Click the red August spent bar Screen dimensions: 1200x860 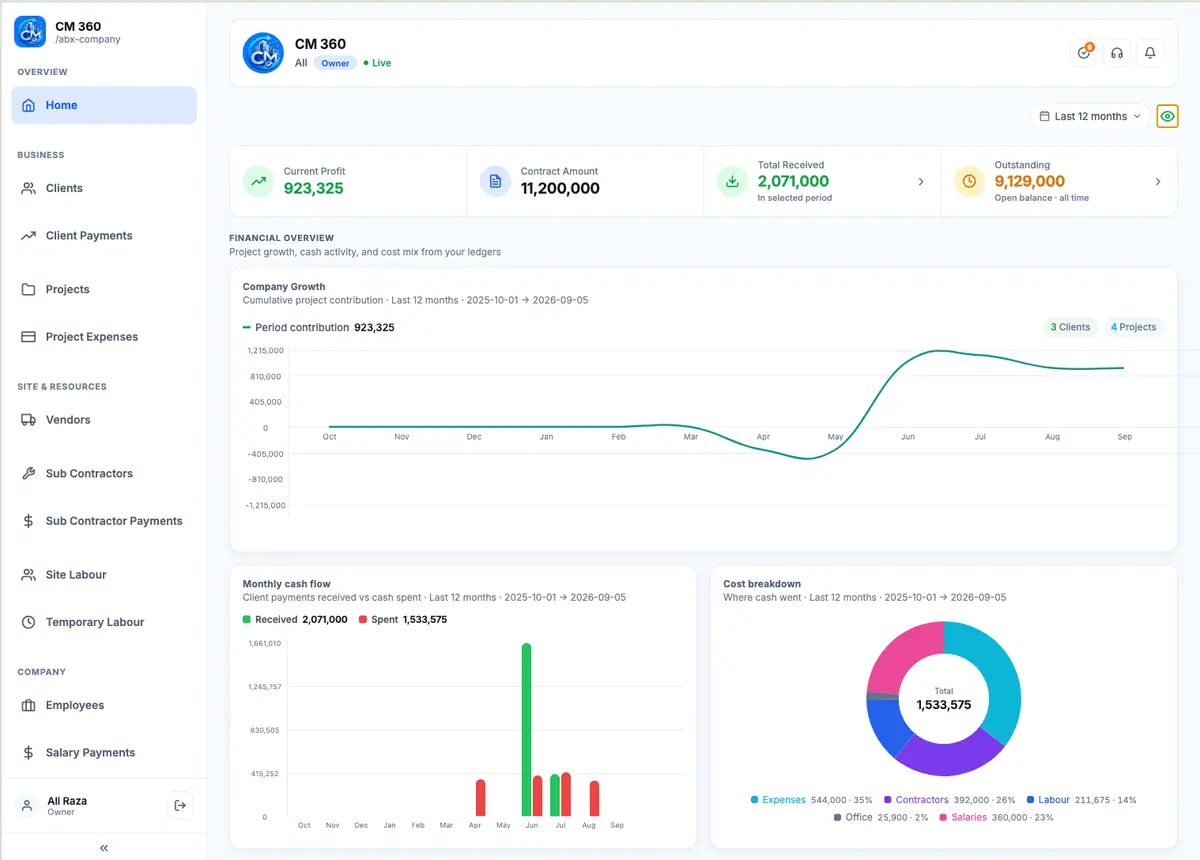(x=594, y=799)
